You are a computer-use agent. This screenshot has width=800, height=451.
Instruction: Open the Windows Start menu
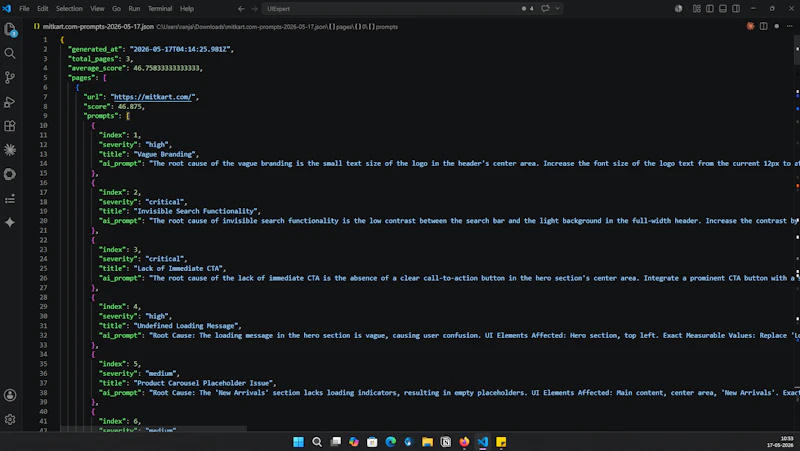298,442
